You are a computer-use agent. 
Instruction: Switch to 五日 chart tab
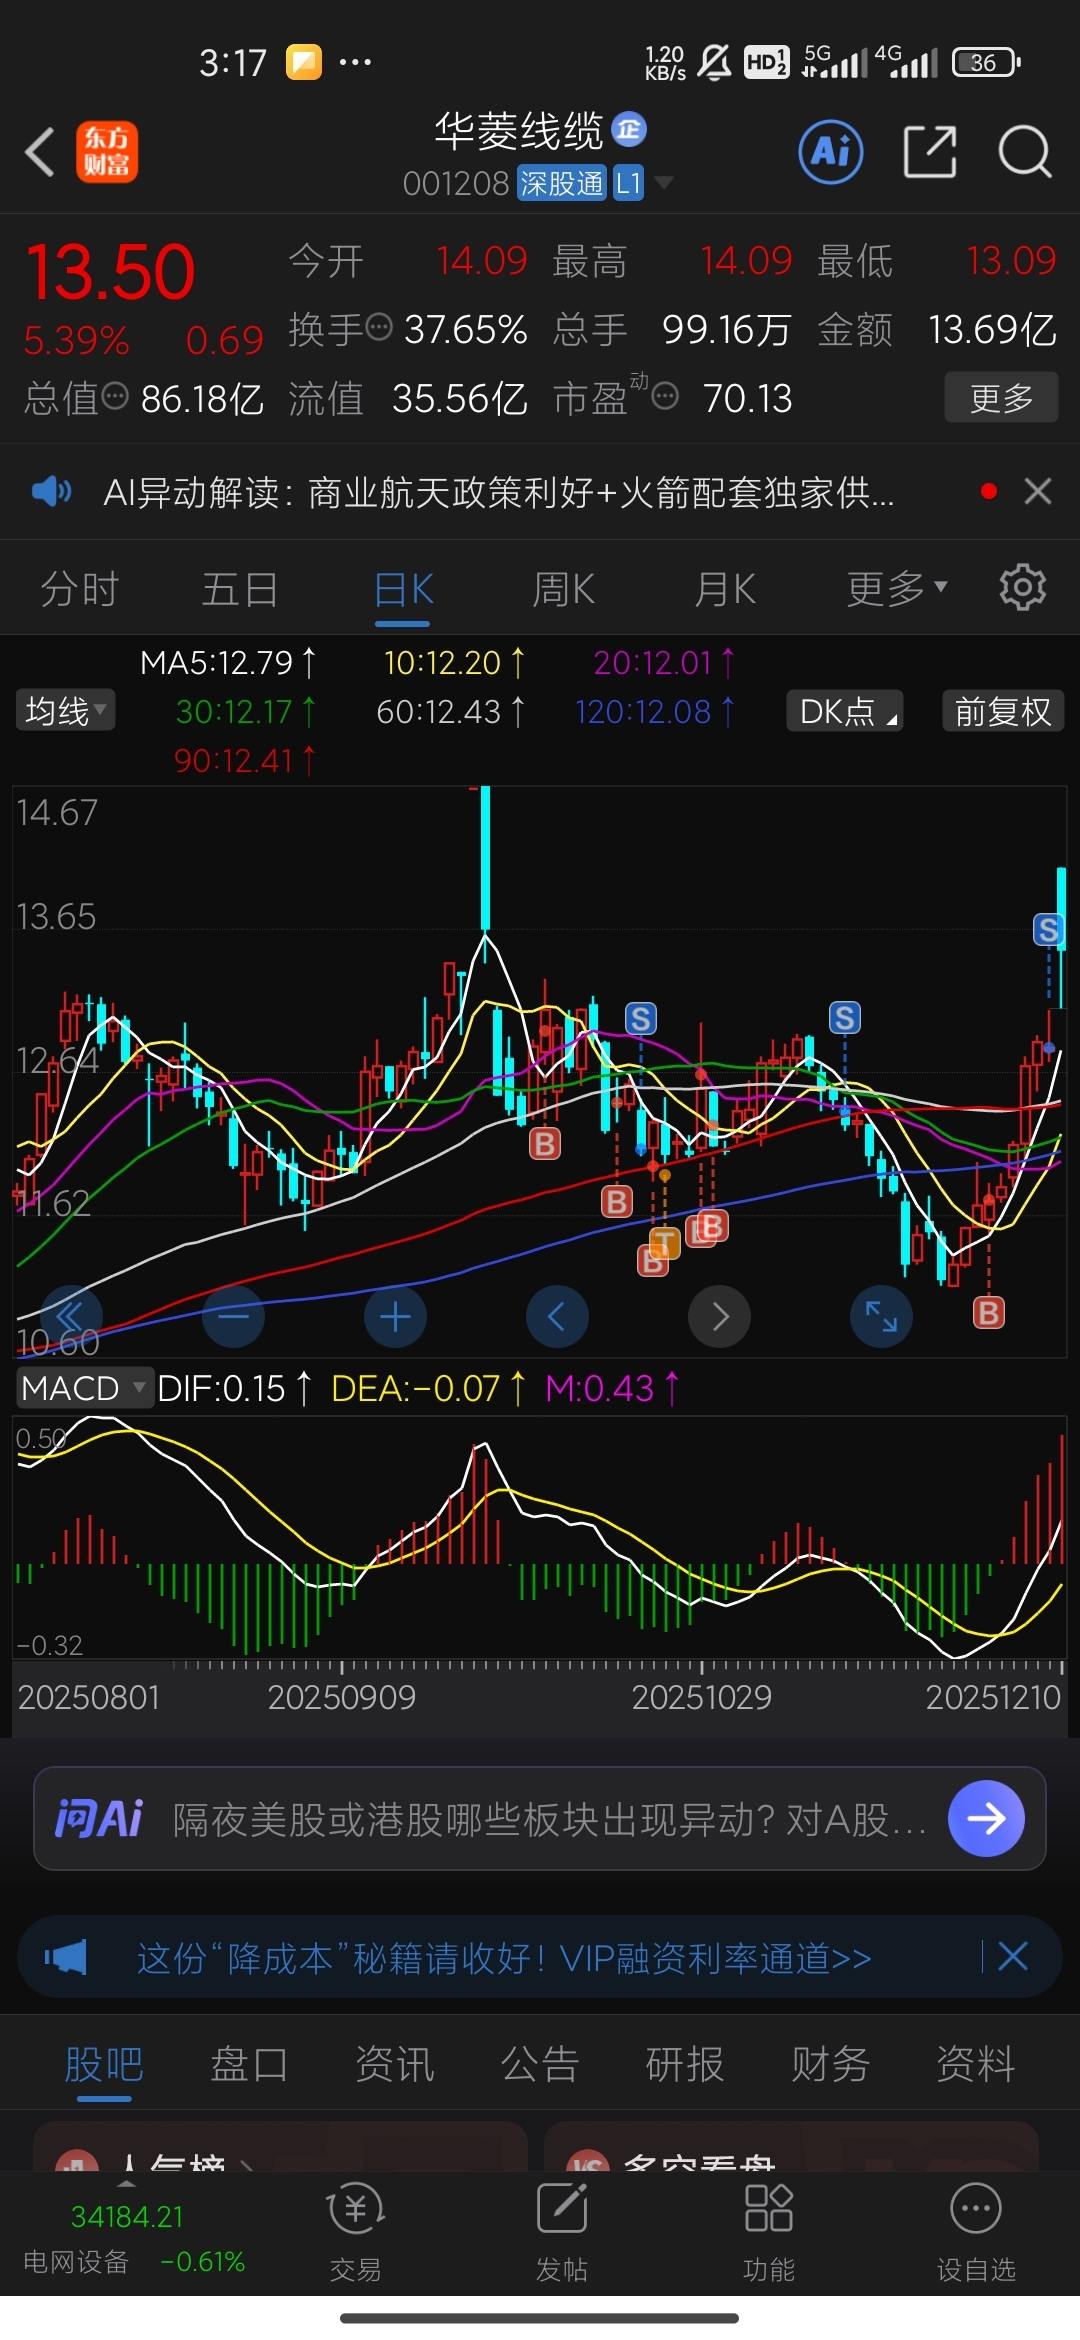[x=240, y=589]
